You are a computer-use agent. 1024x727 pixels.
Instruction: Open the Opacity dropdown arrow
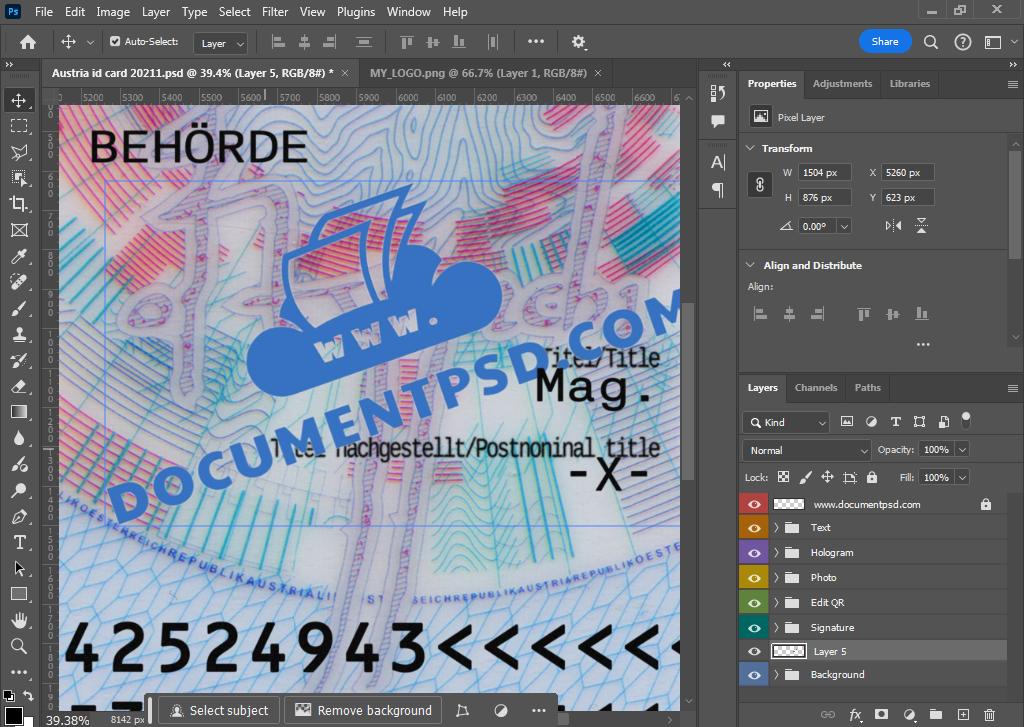961,449
